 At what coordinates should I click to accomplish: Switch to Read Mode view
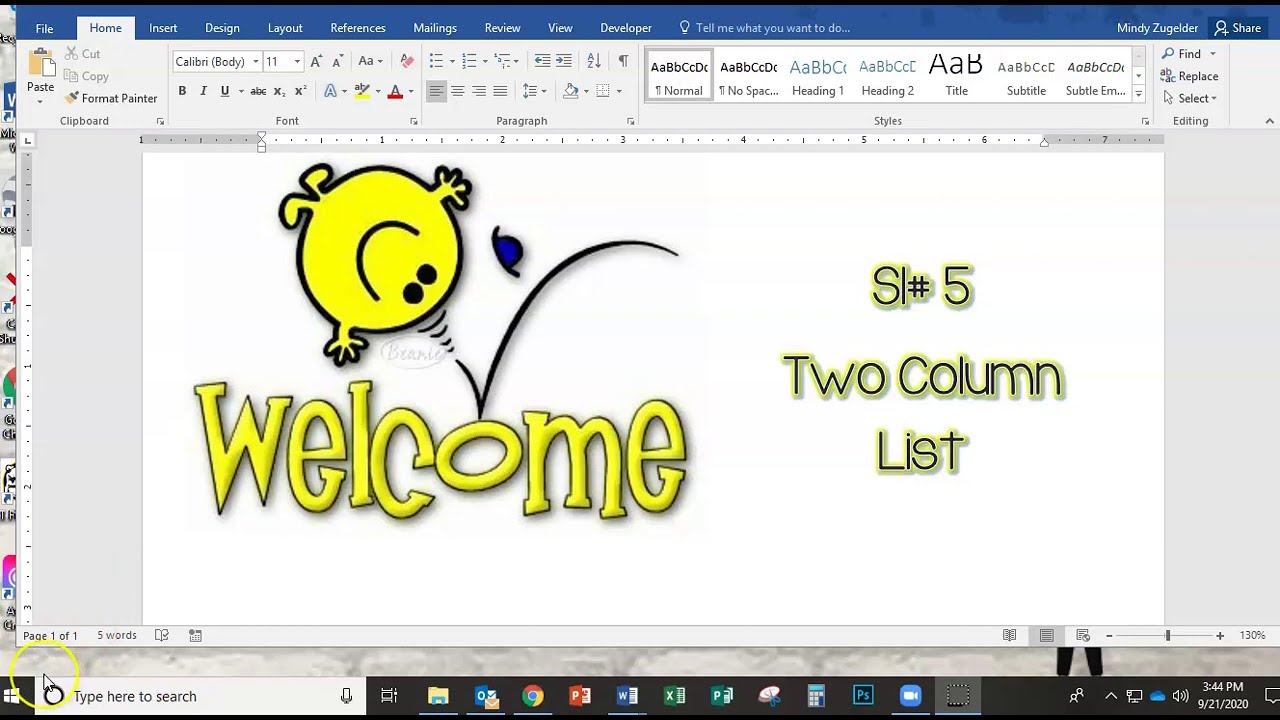[1010, 636]
